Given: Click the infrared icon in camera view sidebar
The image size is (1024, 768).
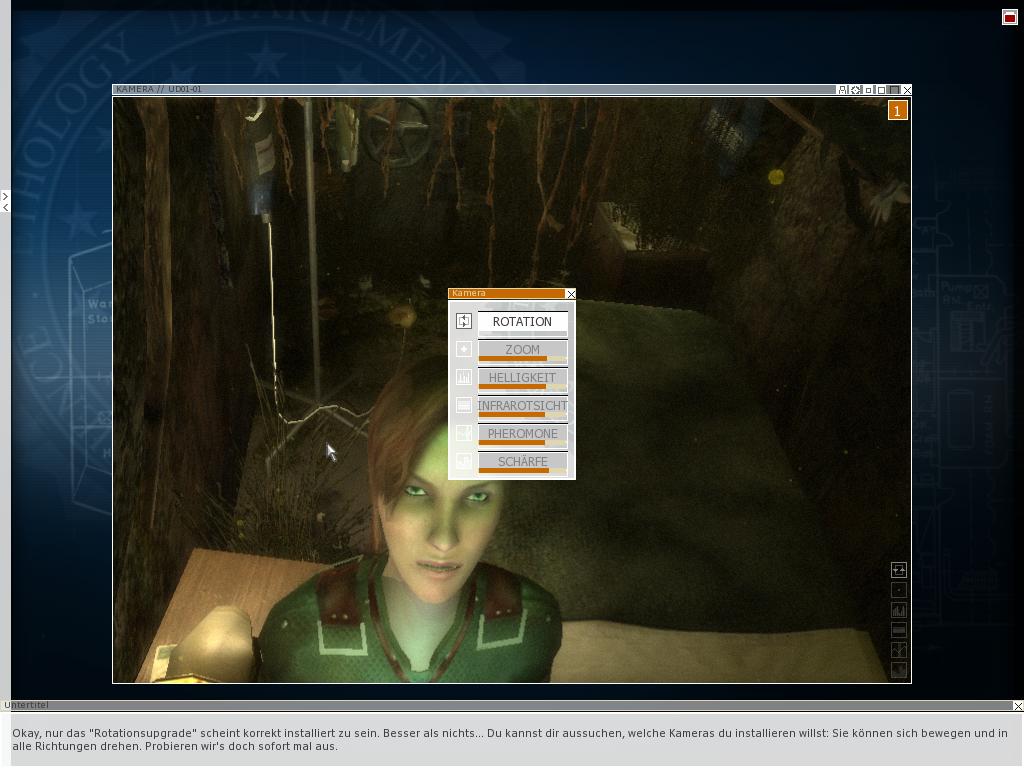Looking at the screenshot, I should coord(898,630).
